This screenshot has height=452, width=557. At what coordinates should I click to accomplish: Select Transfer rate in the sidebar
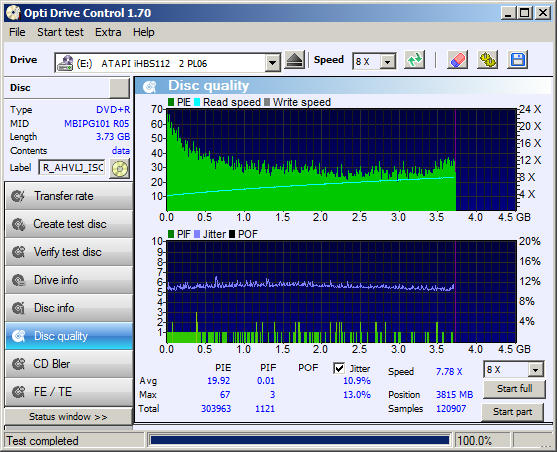69,196
